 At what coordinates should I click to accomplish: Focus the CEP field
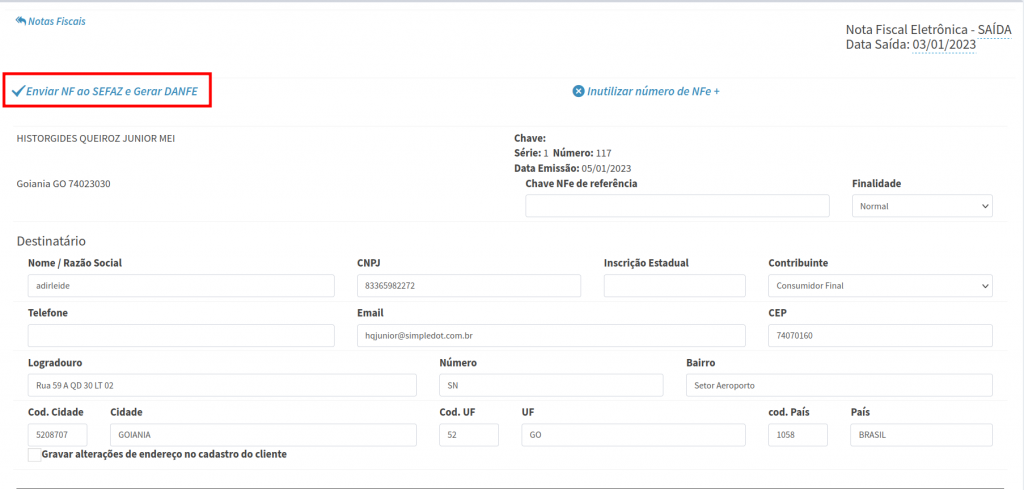pos(880,336)
